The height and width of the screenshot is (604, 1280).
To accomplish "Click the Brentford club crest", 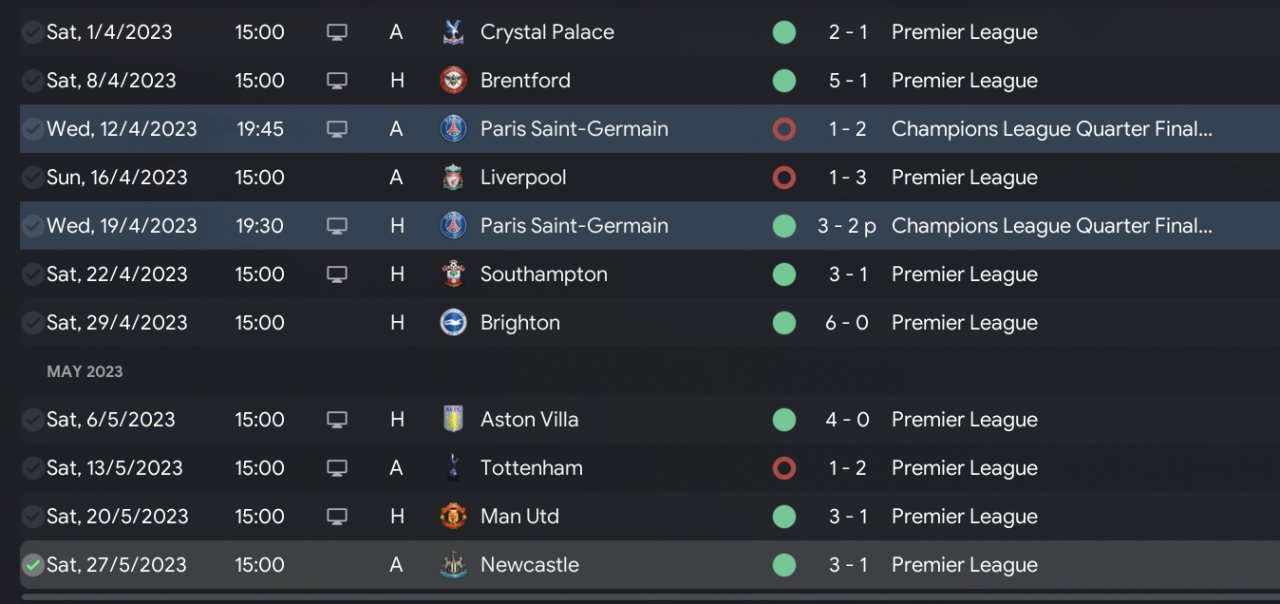I will pyautogui.click(x=453, y=80).
